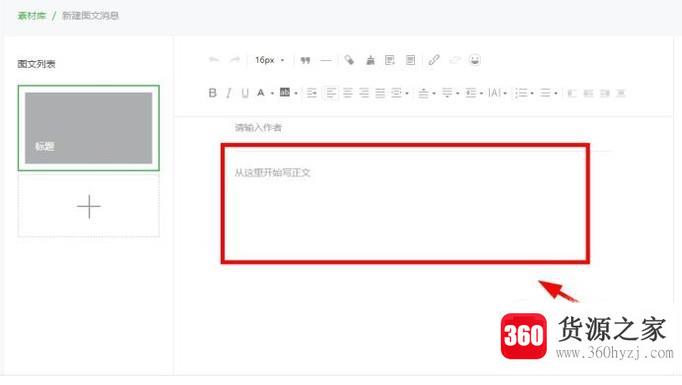Go back to the 素材库 breadcrumb
The height and width of the screenshot is (385, 682).
32,16
